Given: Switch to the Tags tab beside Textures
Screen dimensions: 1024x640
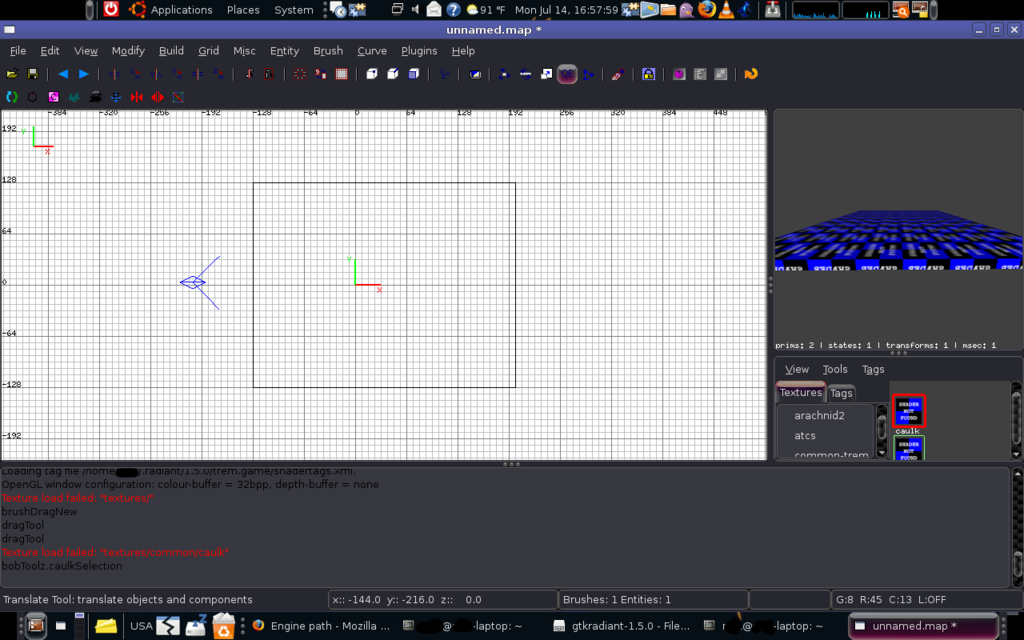Looking at the screenshot, I should click(x=841, y=392).
